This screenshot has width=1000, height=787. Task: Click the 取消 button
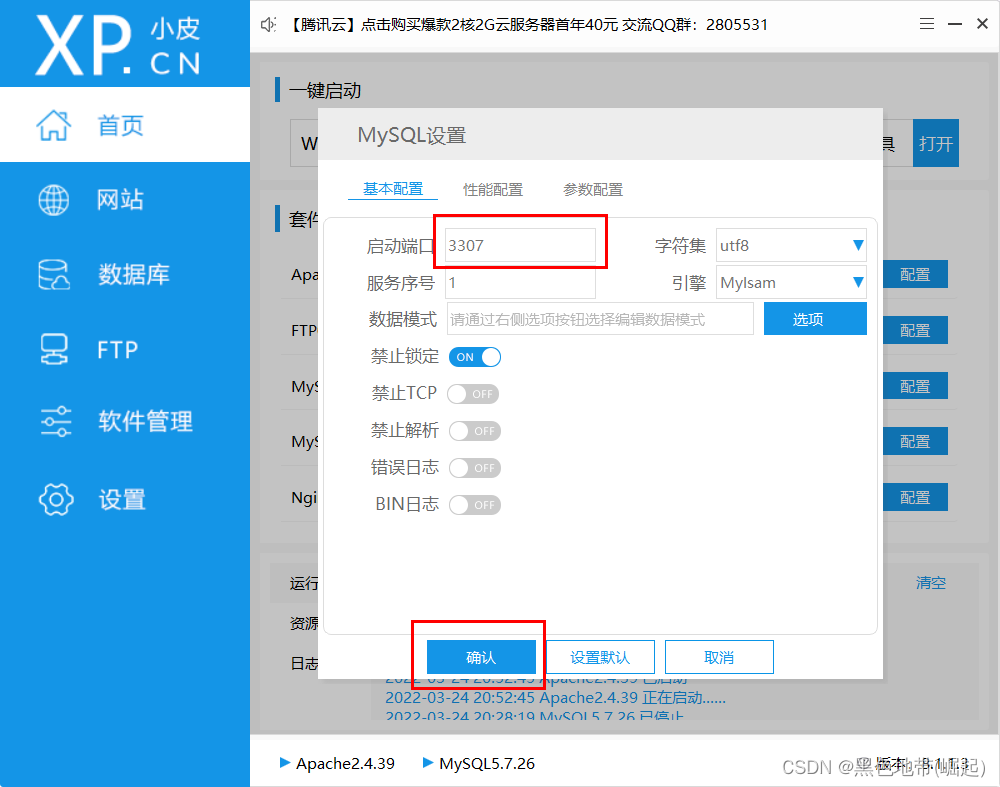[x=719, y=657]
